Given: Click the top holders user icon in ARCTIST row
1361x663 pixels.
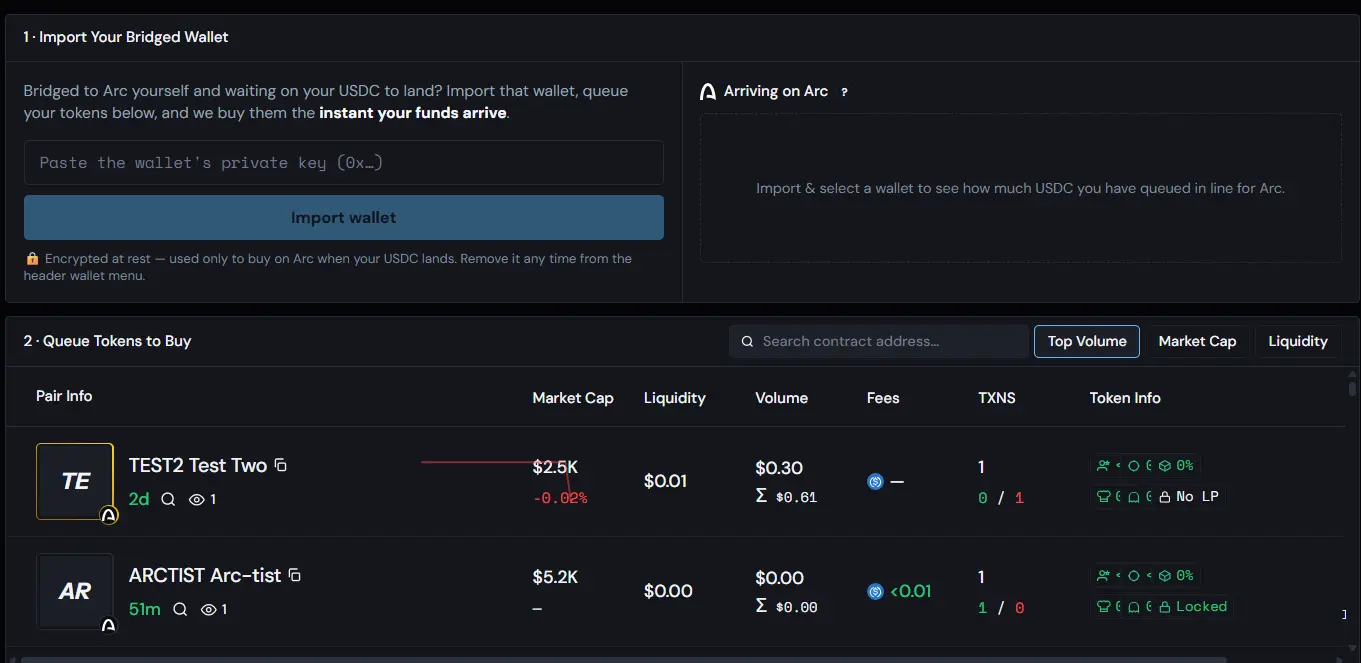Looking at the screenshot, I should 1103,575.
